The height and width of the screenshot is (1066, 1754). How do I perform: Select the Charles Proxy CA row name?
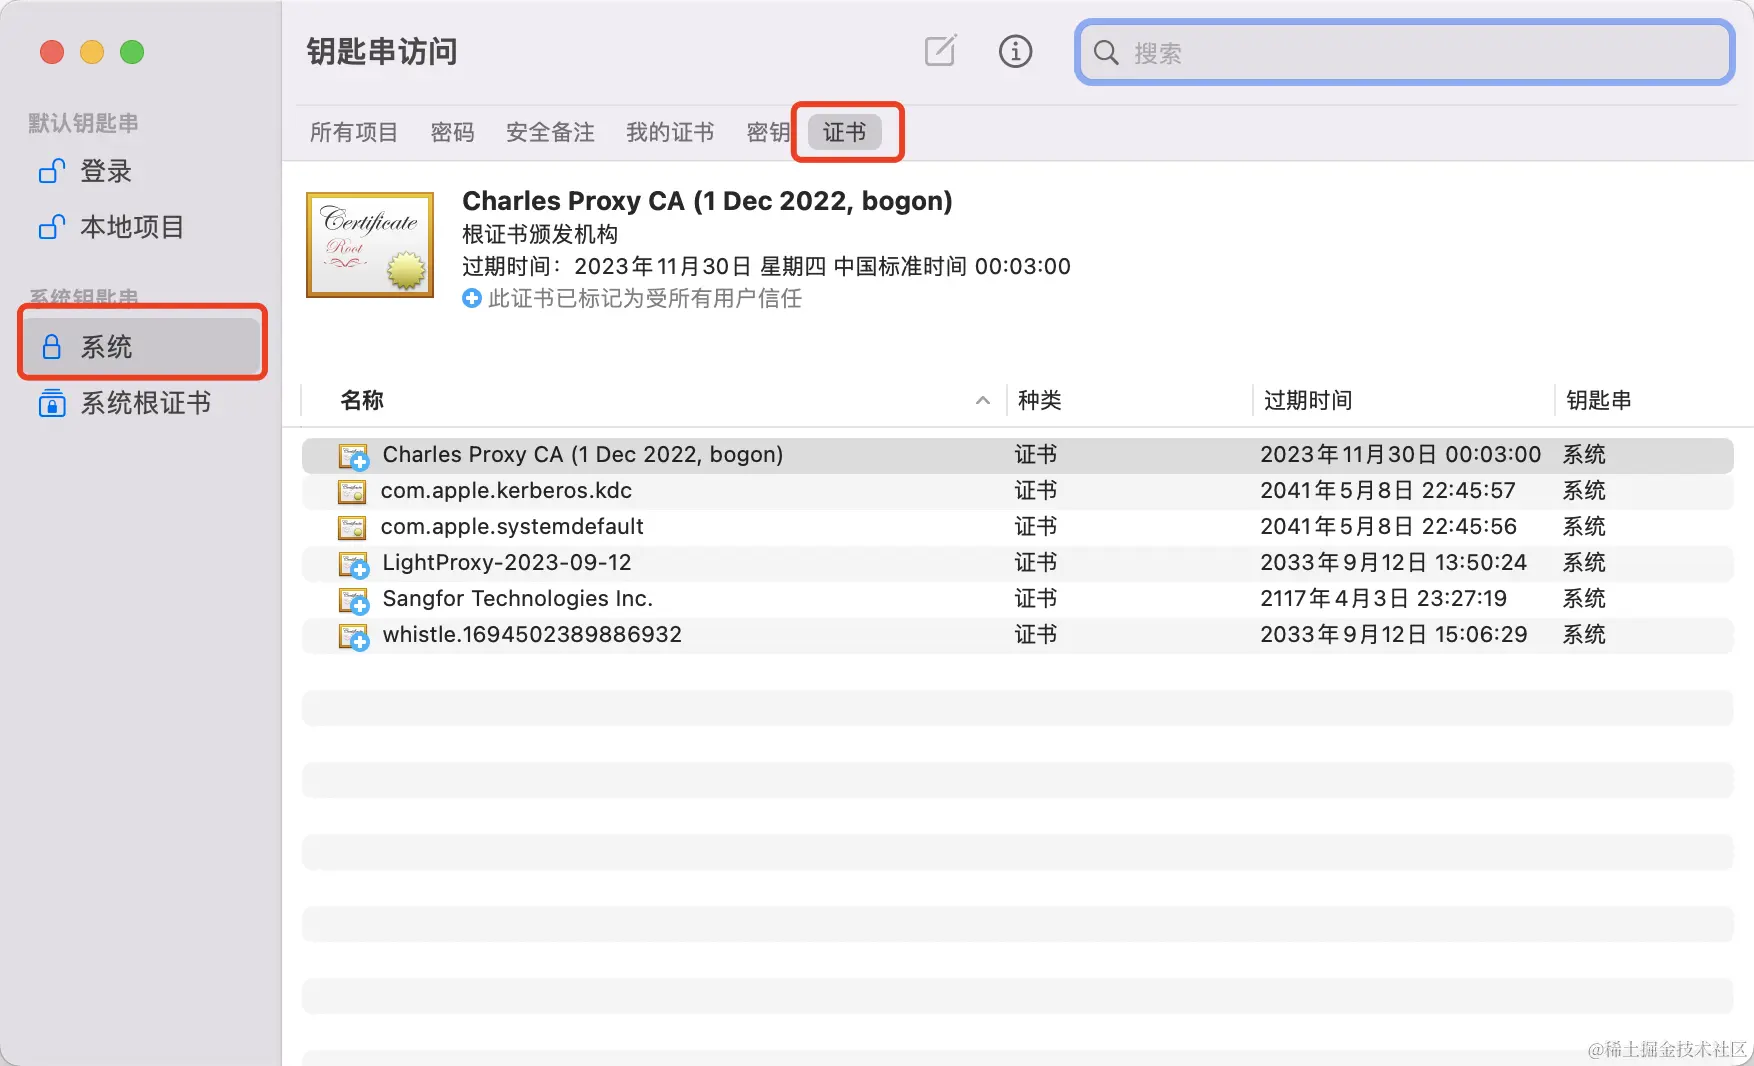tap(583, 454)
